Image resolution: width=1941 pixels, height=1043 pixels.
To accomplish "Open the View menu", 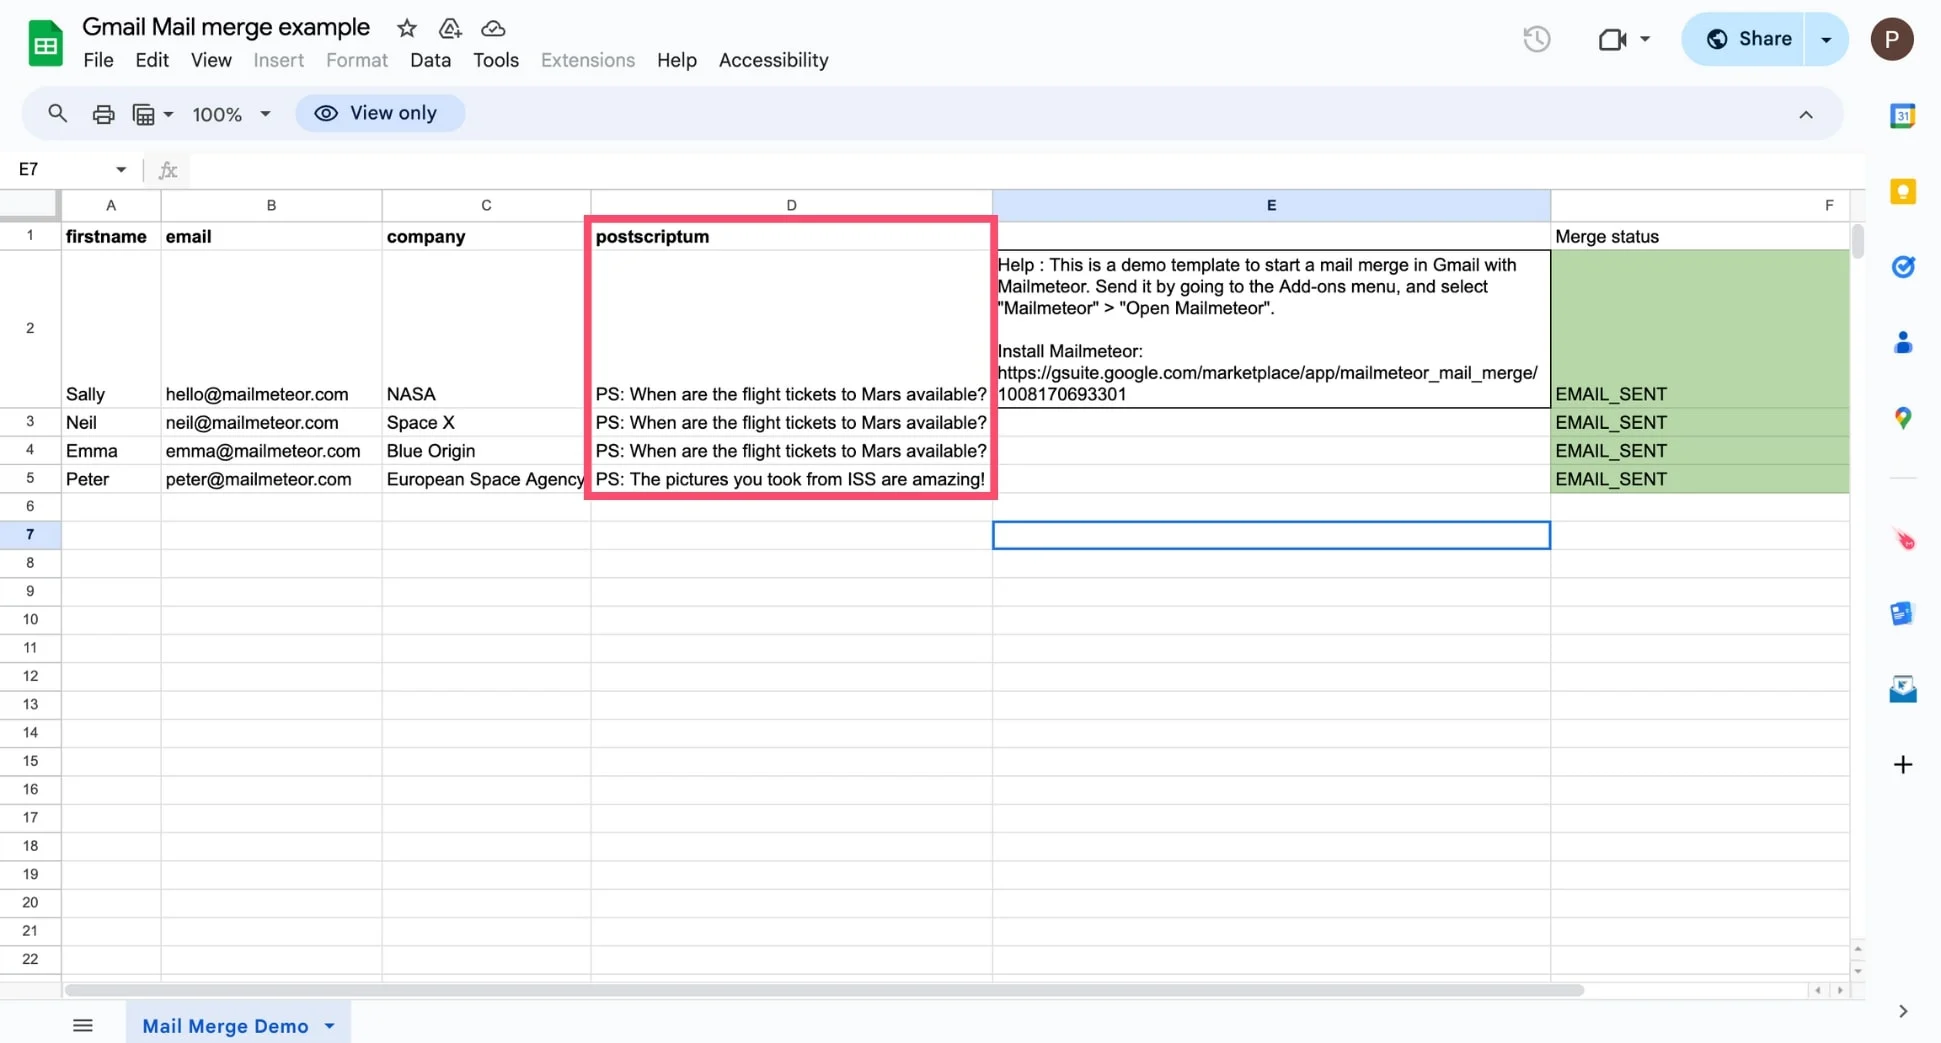I will pyautogui.click(x=211, y=60).
